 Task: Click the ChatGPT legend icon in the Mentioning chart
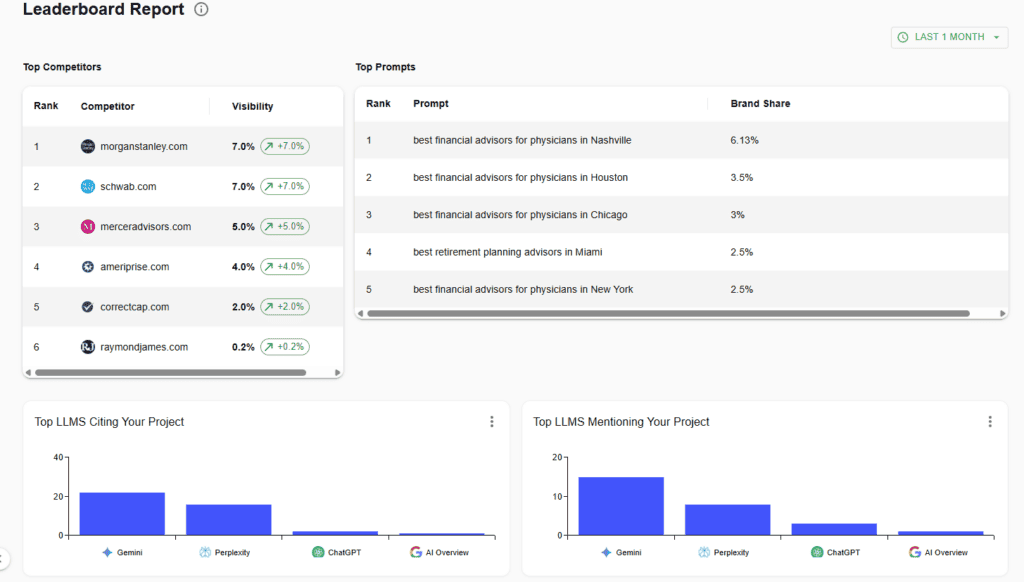pos(817,553)
